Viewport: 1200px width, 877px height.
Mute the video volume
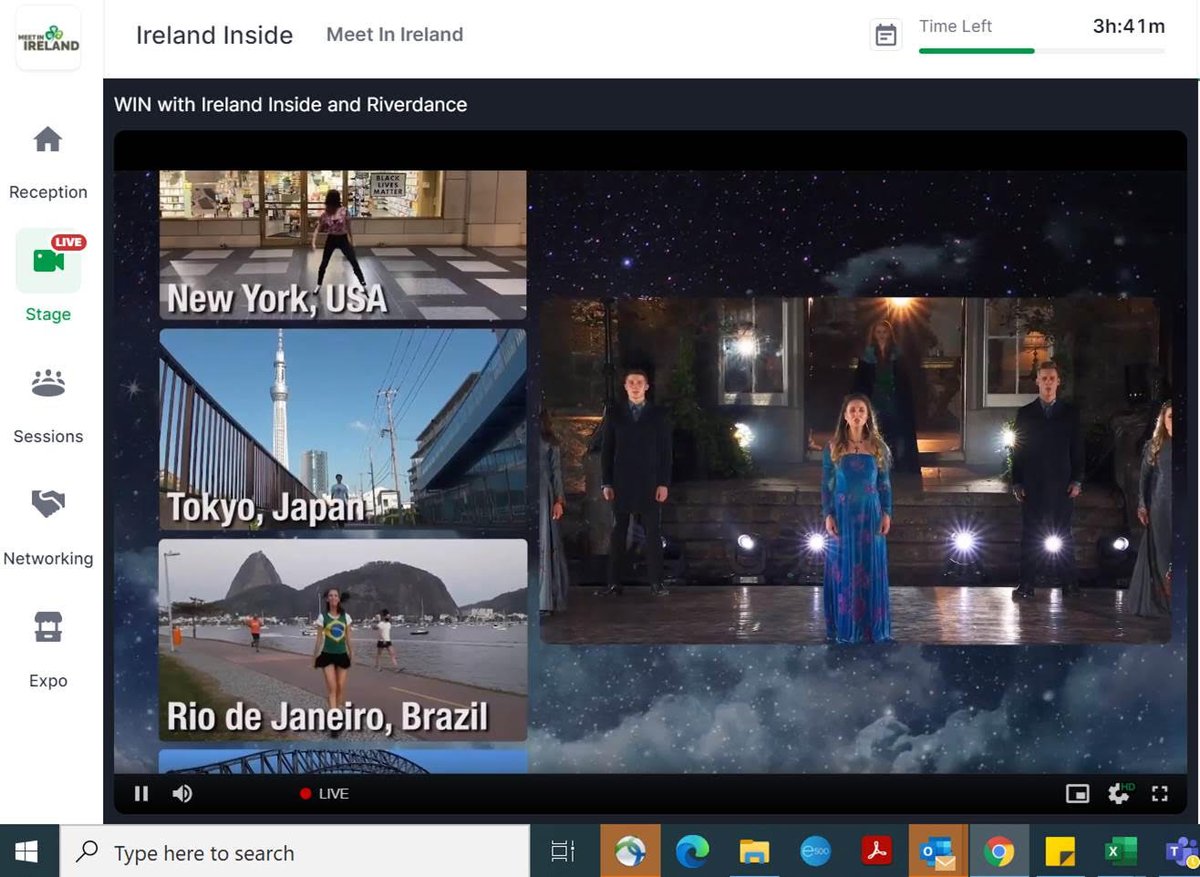(x=182, y=794)
